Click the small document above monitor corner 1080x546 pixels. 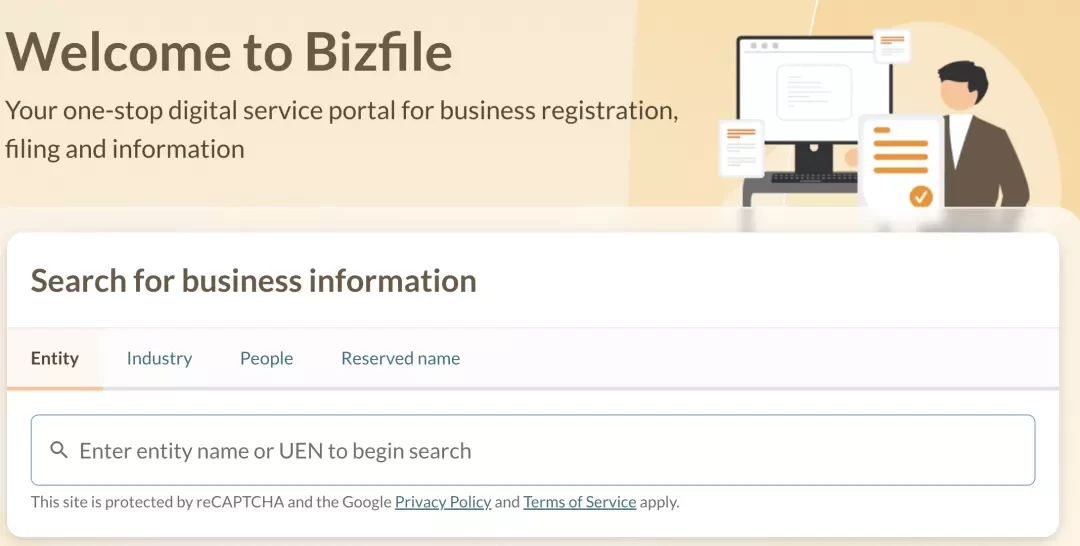[x=892, y=45]
